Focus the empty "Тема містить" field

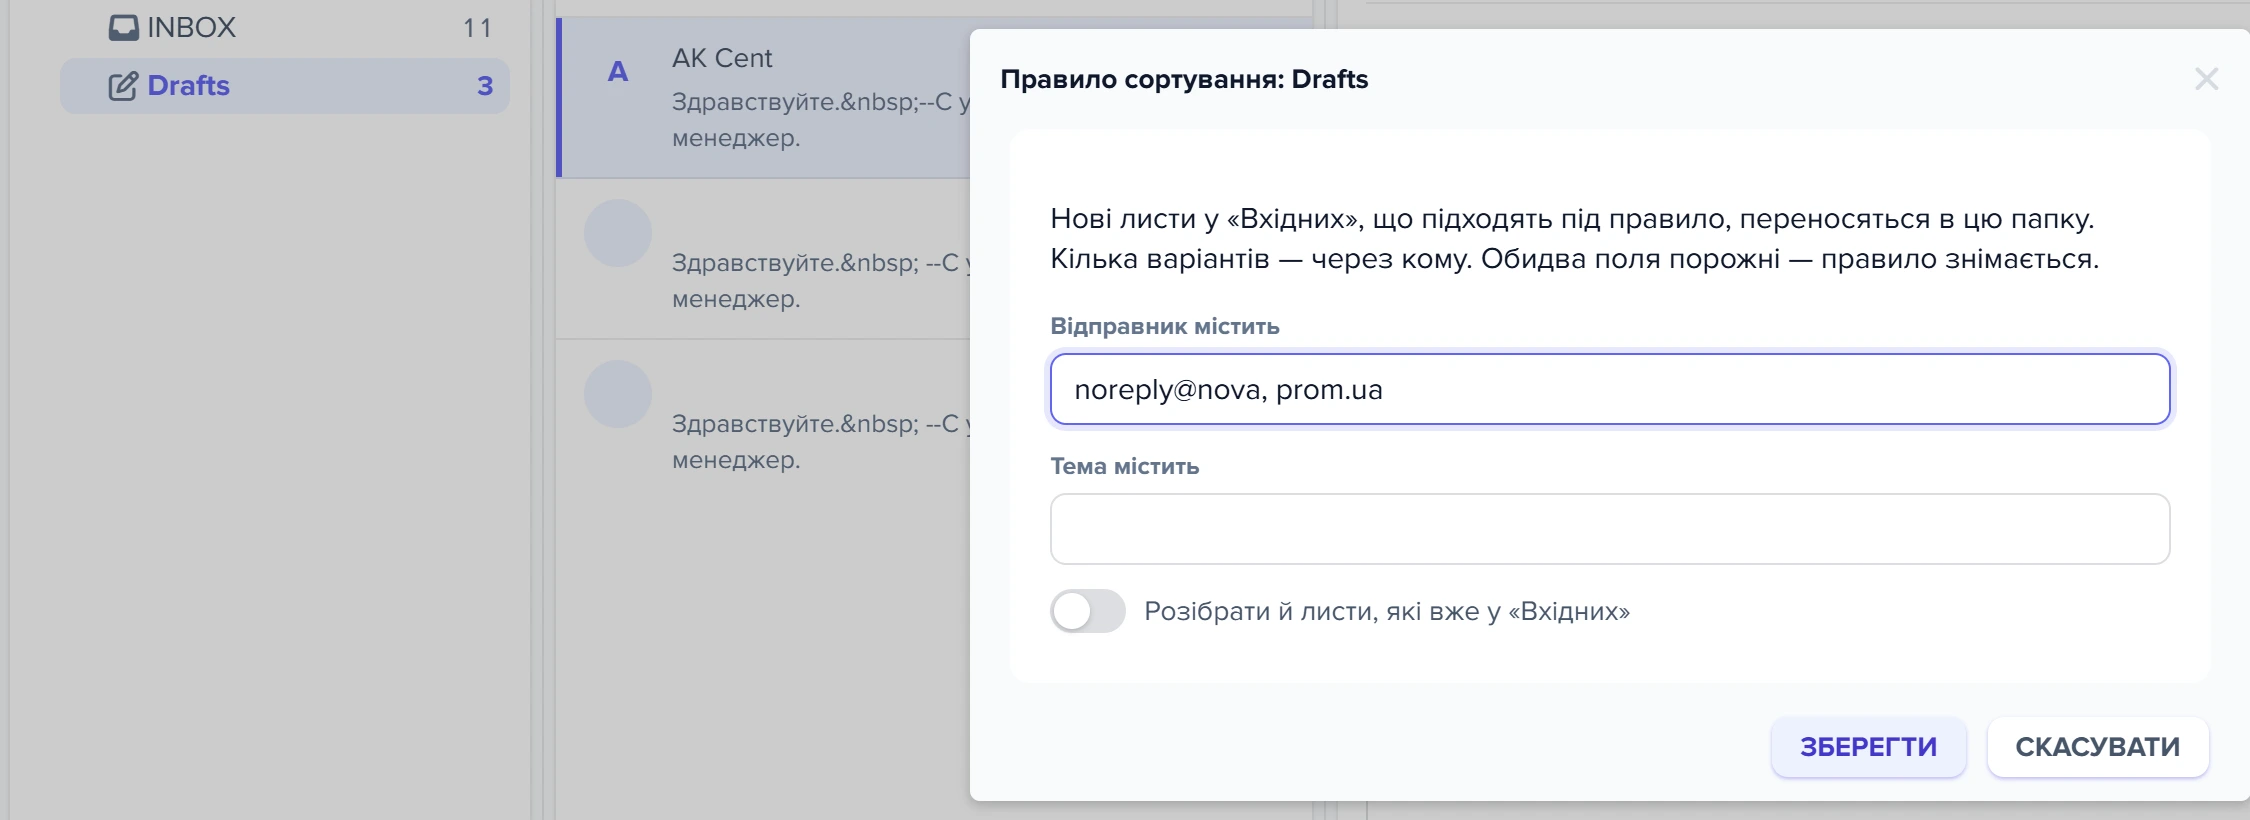[x=1610, y=529]
